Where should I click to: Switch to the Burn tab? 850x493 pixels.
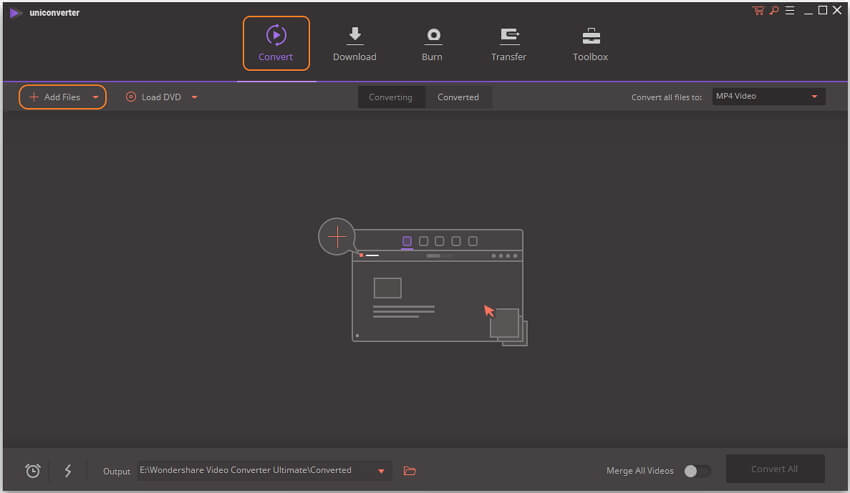(432, 43)
